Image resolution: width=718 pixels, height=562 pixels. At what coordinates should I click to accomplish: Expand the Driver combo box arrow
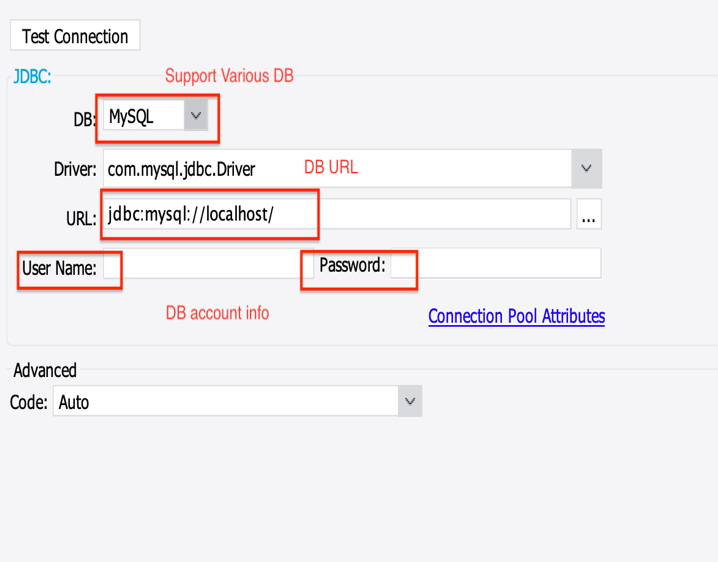[x=587, y=169]
